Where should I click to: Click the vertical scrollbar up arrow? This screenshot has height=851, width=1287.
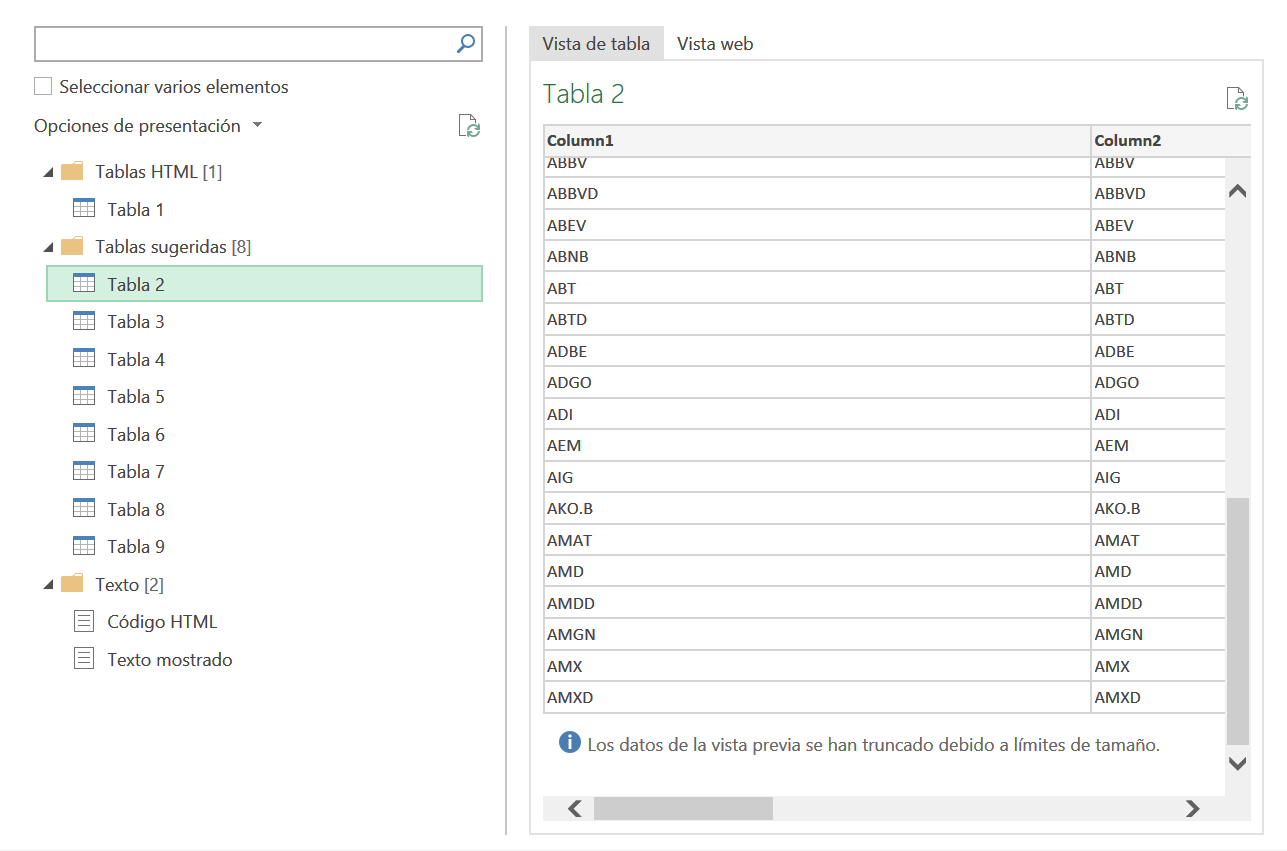pyautogui.click(x=1237, y=190)
